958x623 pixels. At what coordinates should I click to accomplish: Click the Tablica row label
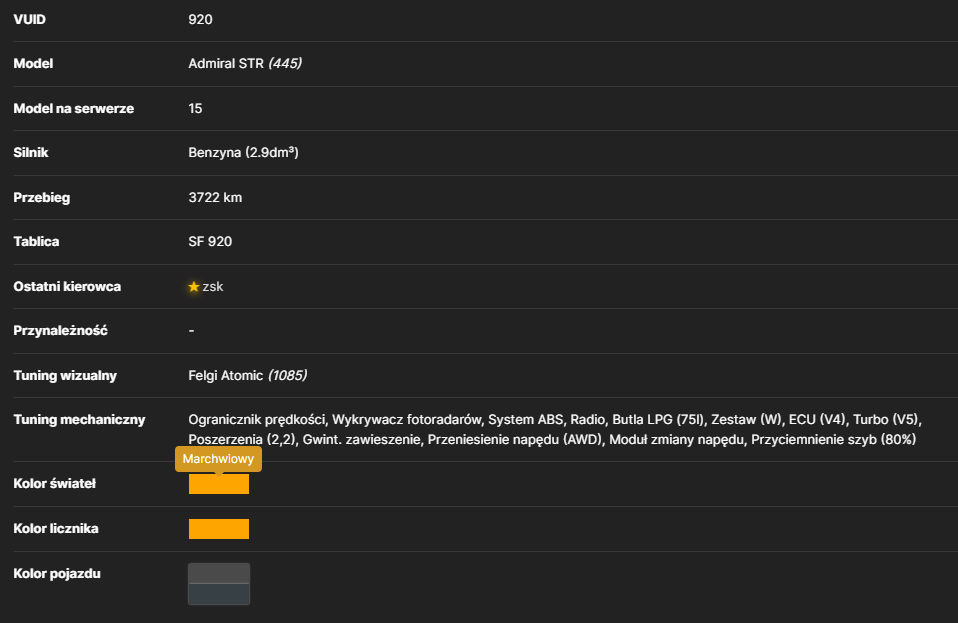click(36, 242)
